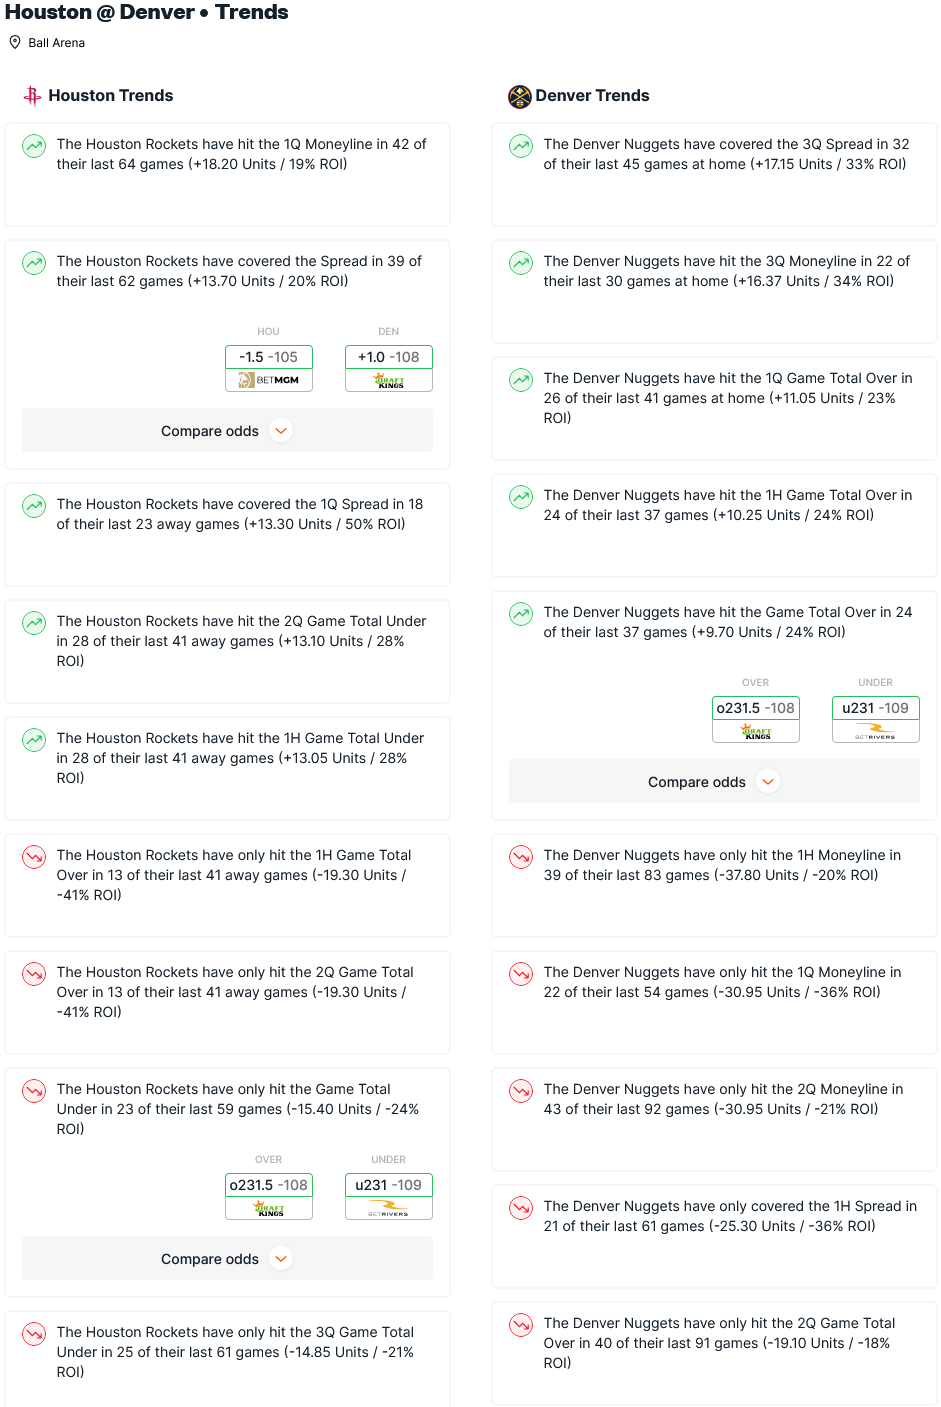Select the DEN +1.0 -108 spread odds
This screenshot has width=941, height=1407.
click(x=389, y=357)
